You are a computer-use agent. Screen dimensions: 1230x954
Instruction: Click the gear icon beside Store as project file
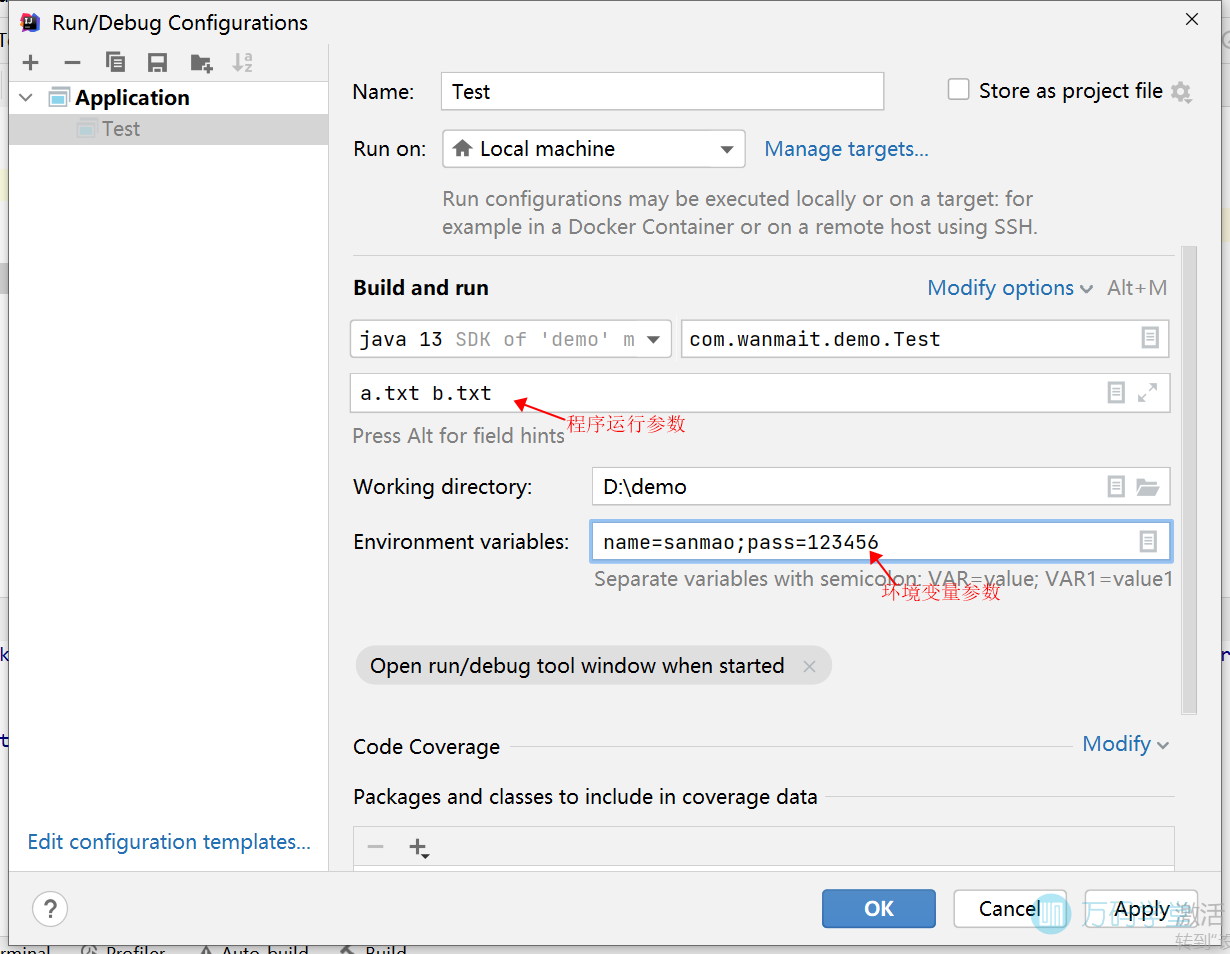[1181, 92]
